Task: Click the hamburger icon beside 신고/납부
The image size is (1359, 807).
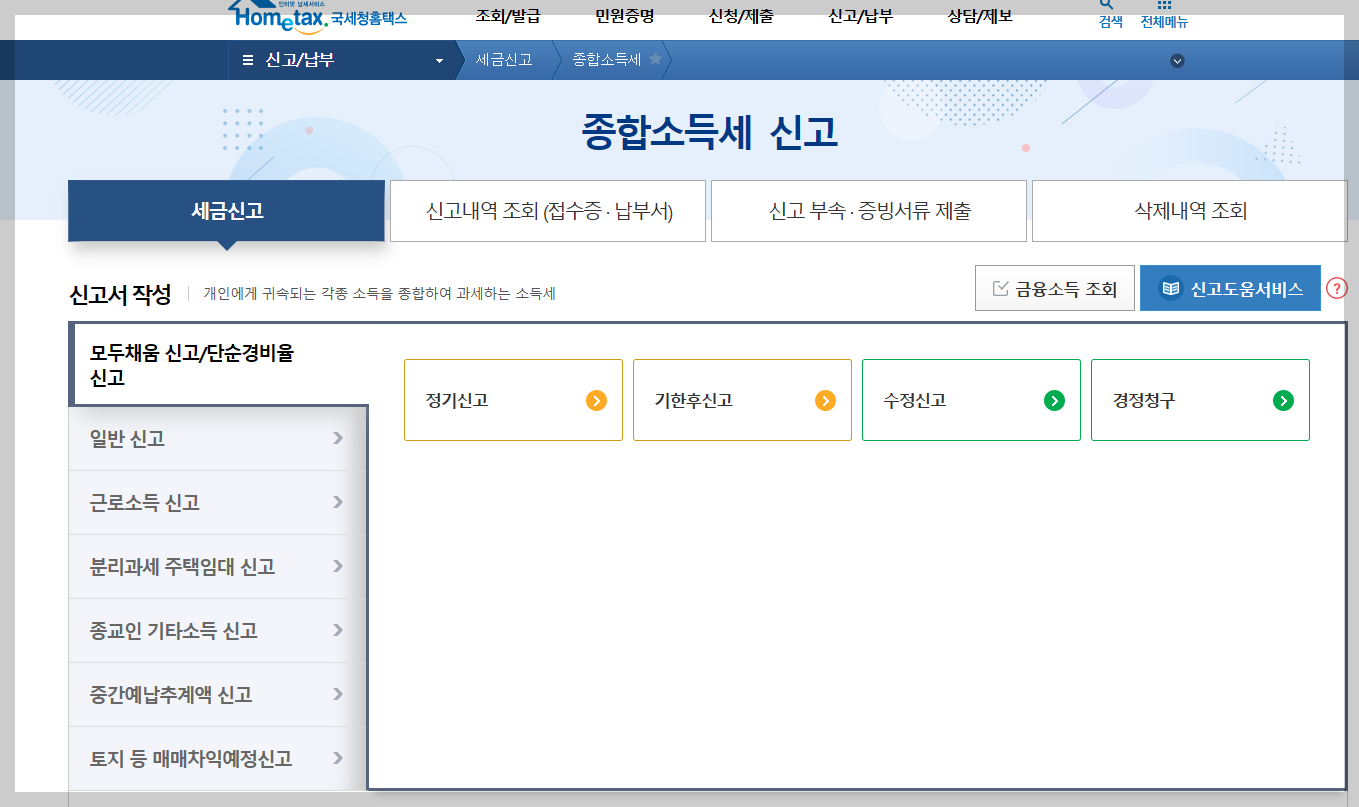Action: tap(246, 59)
